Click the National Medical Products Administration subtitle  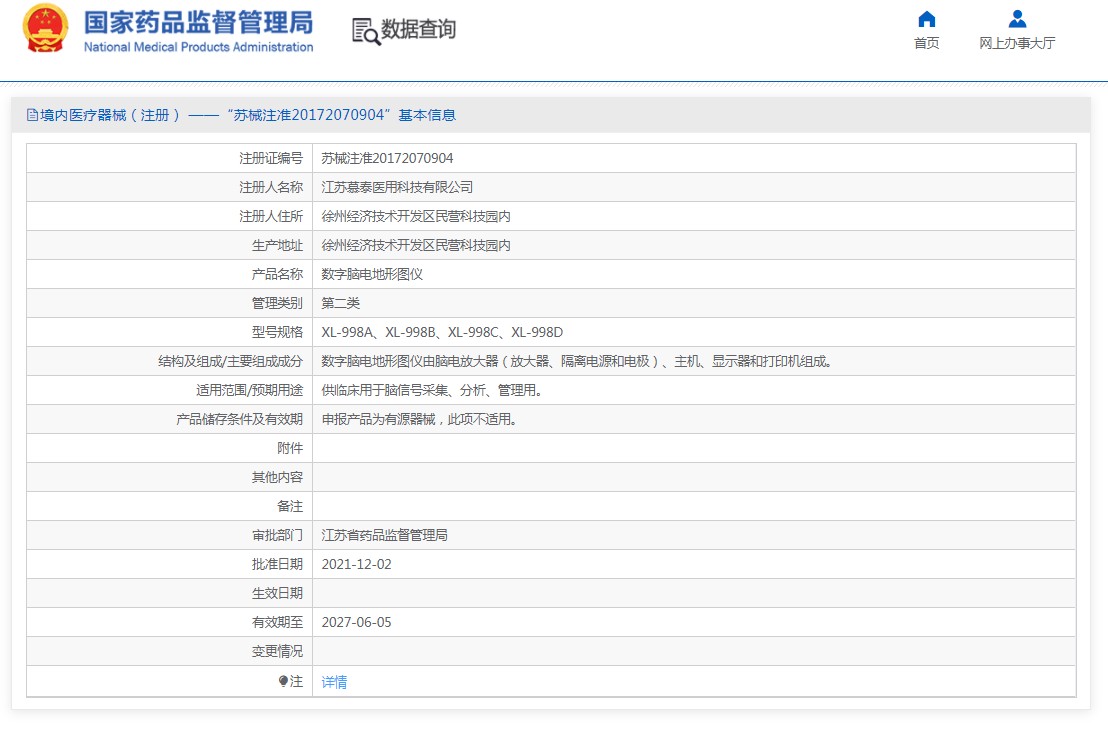tap(199, 47)
